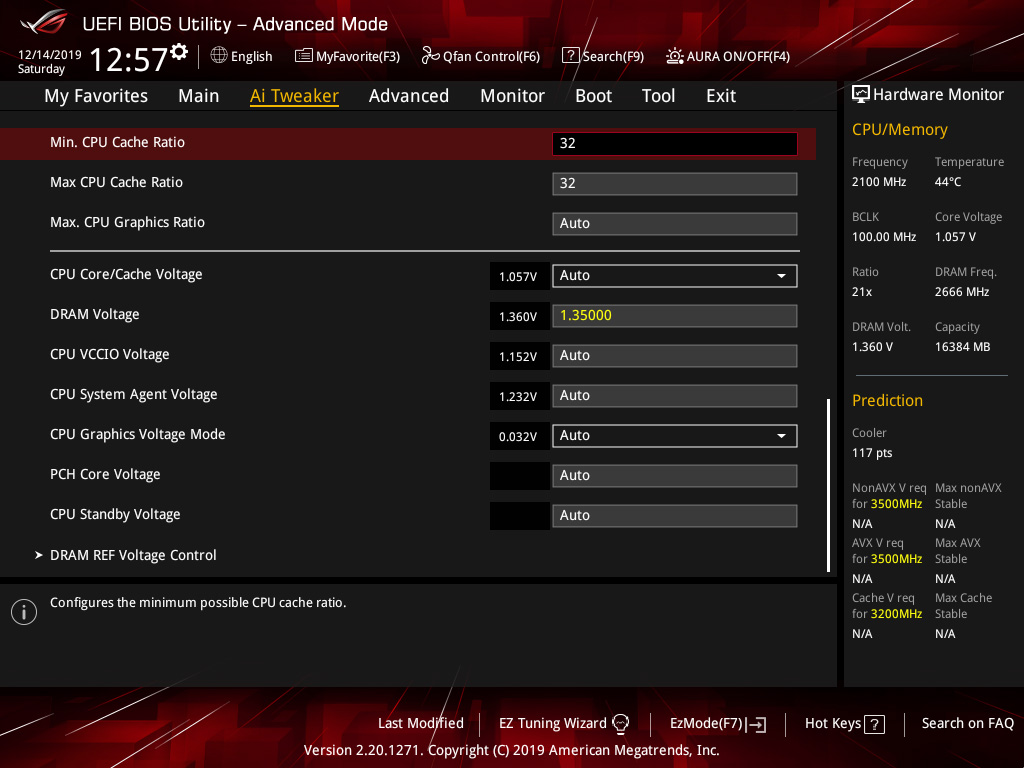The image size is (1024, 768).
Task: Click the 100.00 MHz BCLK value
Action: tap(884, 237)
